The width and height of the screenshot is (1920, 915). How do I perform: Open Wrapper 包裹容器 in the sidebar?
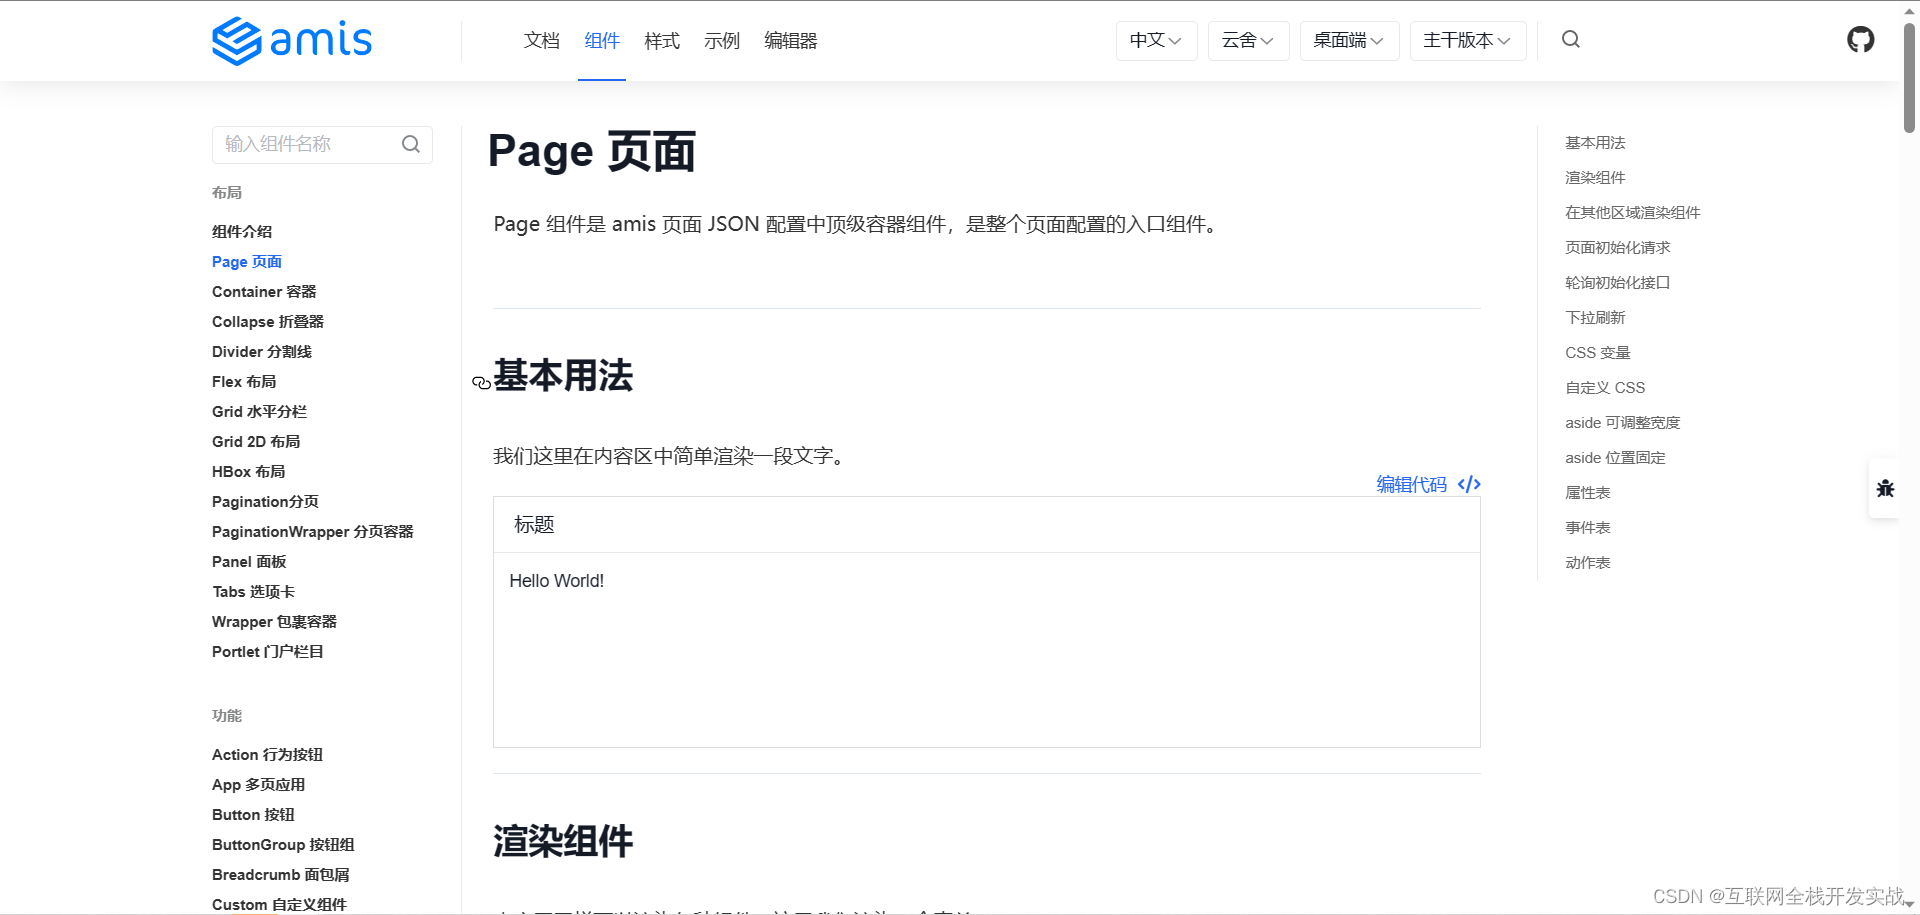coord(275,622)
